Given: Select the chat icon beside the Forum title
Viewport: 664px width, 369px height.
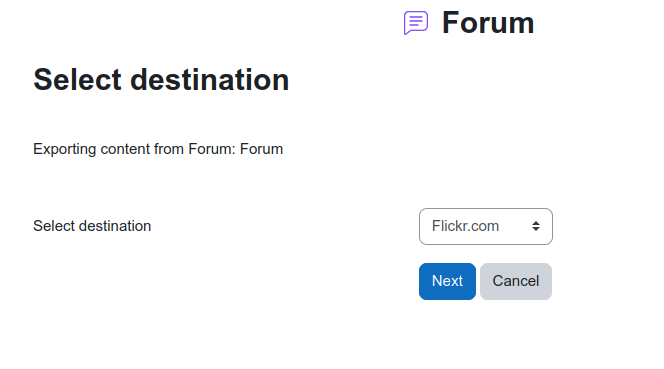Looking at the screenshot, I should click(416, 22).
